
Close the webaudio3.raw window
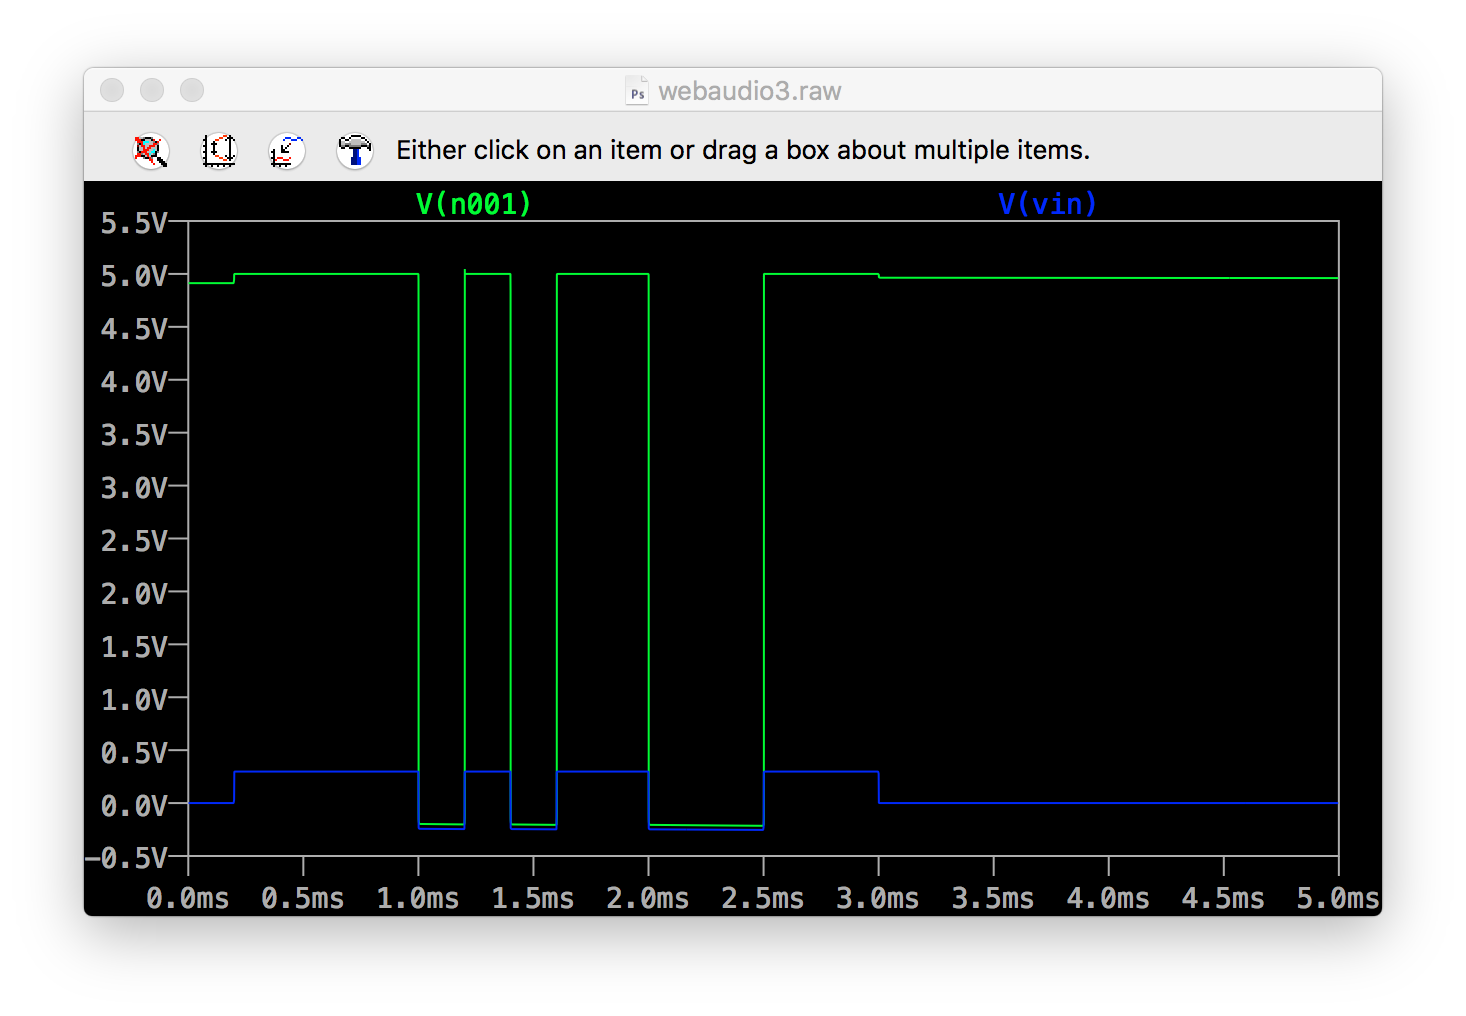[112, 90]
